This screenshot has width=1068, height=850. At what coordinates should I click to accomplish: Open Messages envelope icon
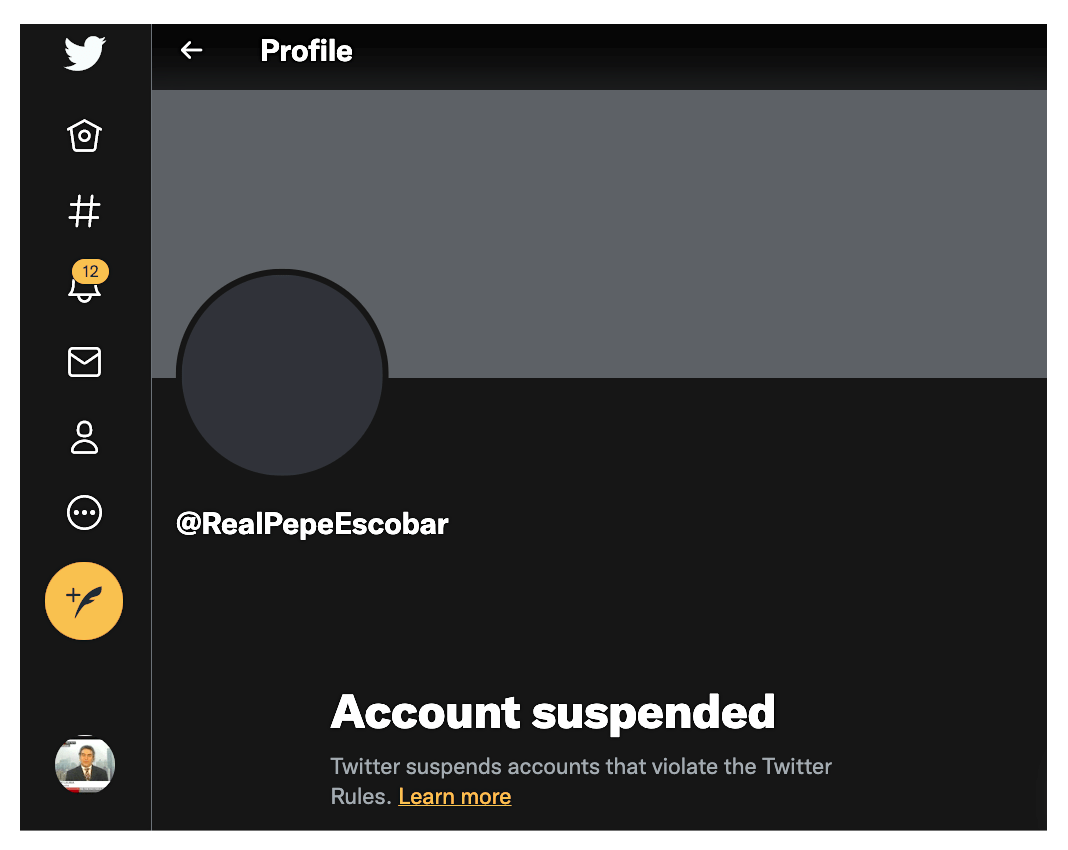point(84,362)
